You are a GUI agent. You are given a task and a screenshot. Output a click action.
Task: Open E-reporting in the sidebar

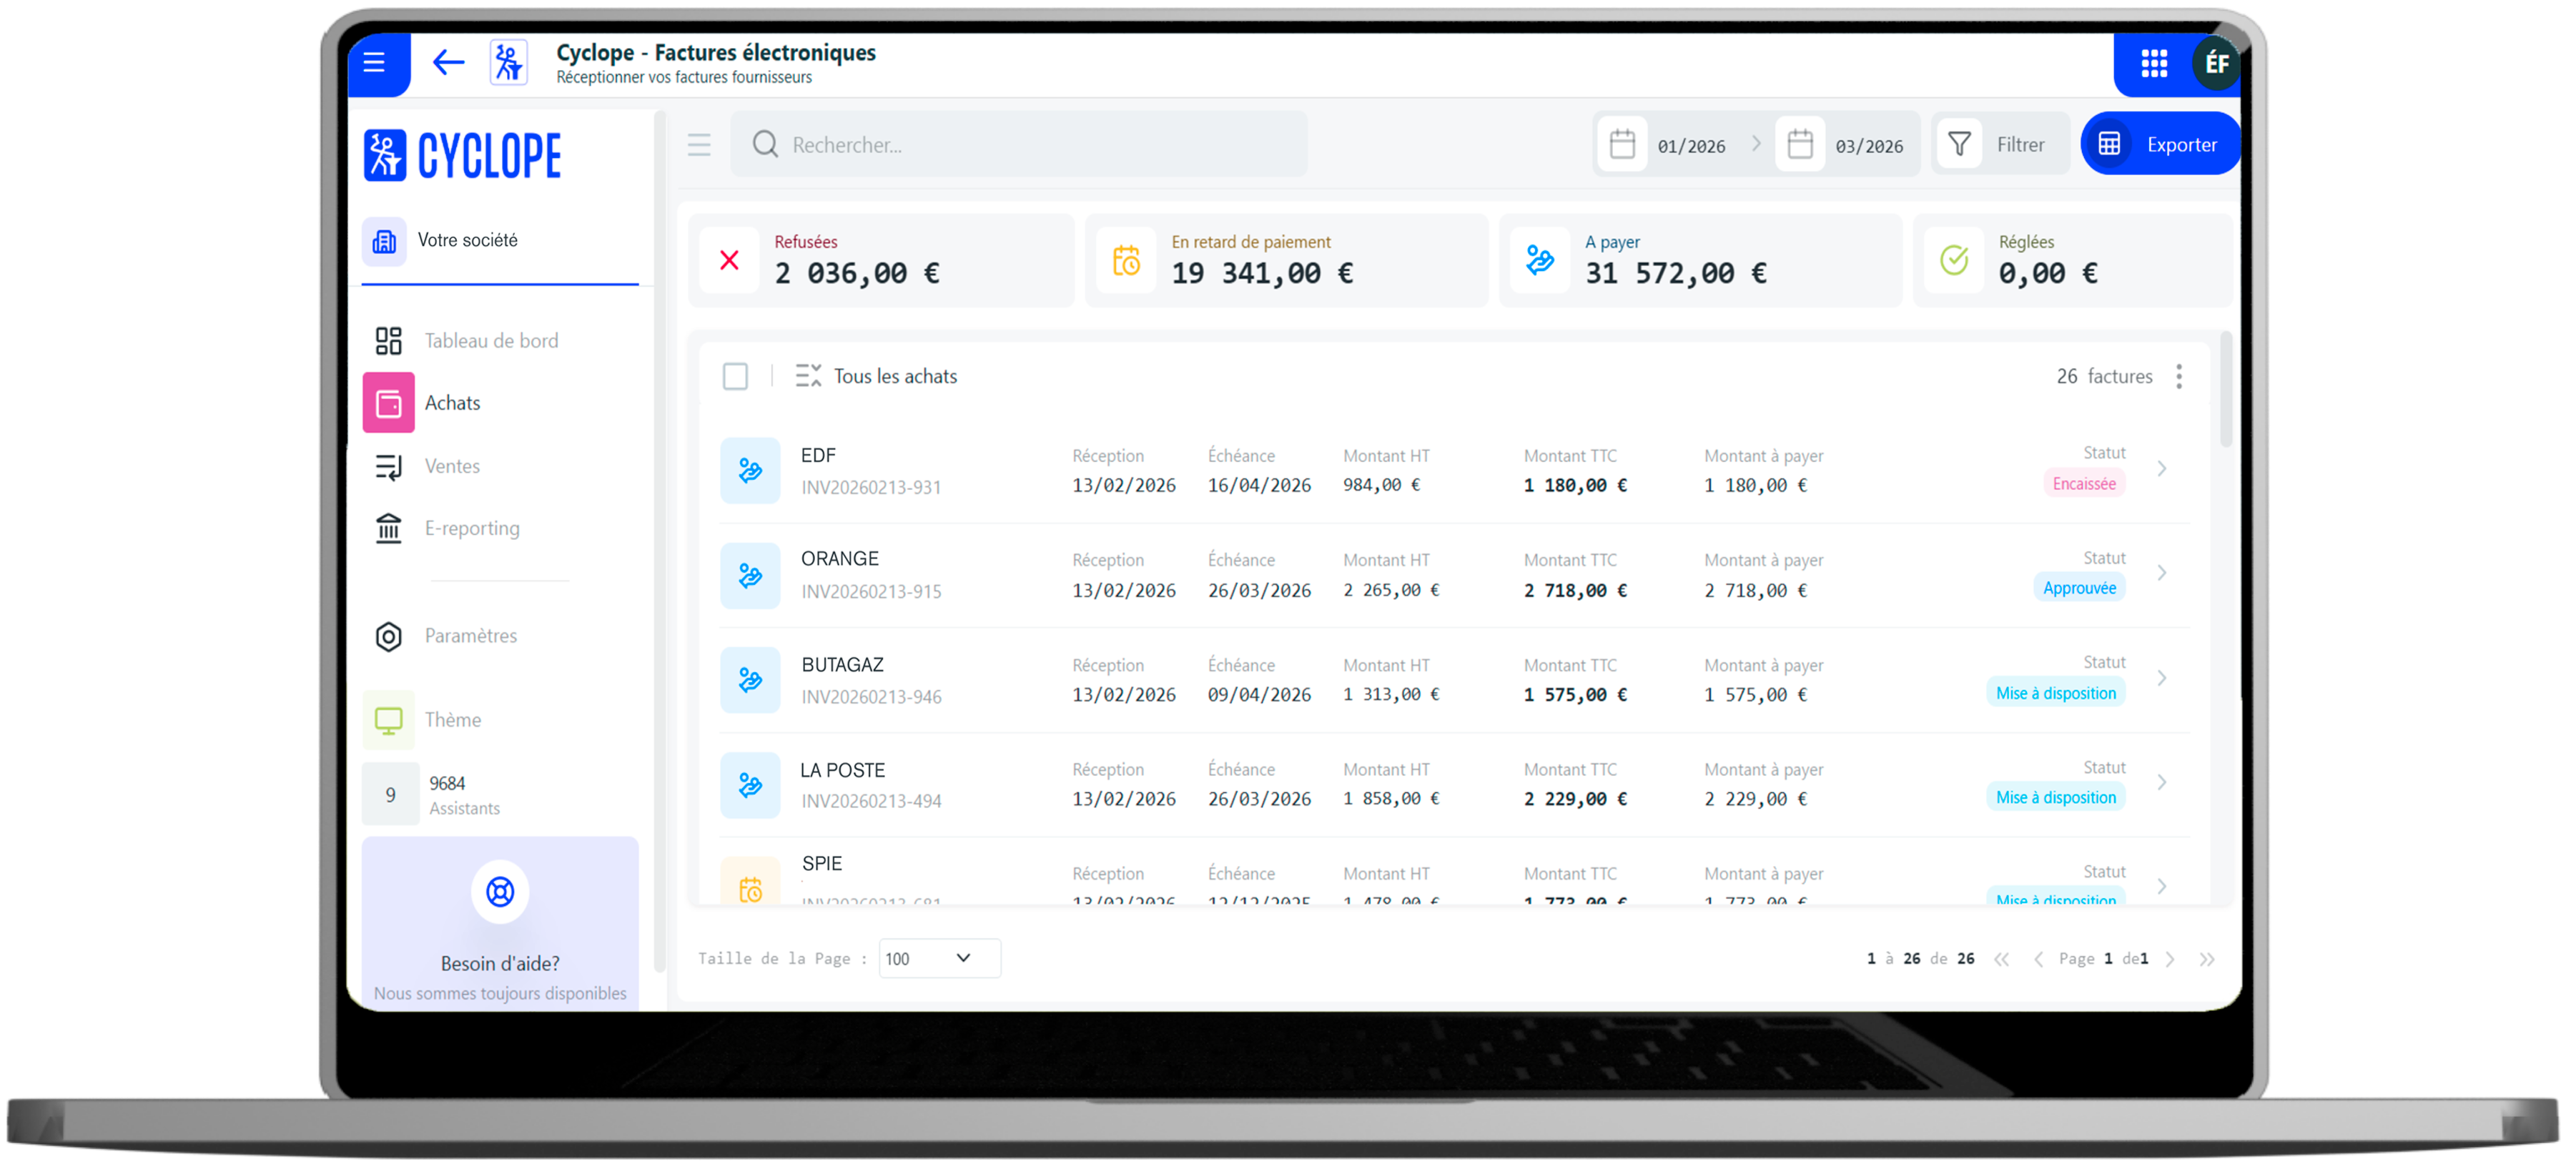pos(471,528)
